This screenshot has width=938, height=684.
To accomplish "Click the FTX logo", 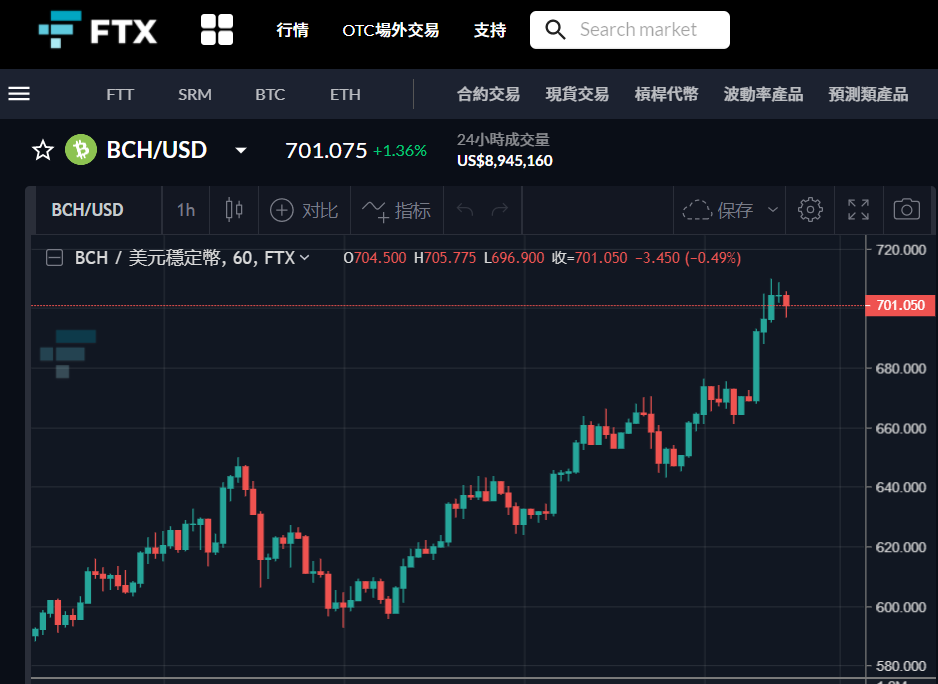I will 98,29.
